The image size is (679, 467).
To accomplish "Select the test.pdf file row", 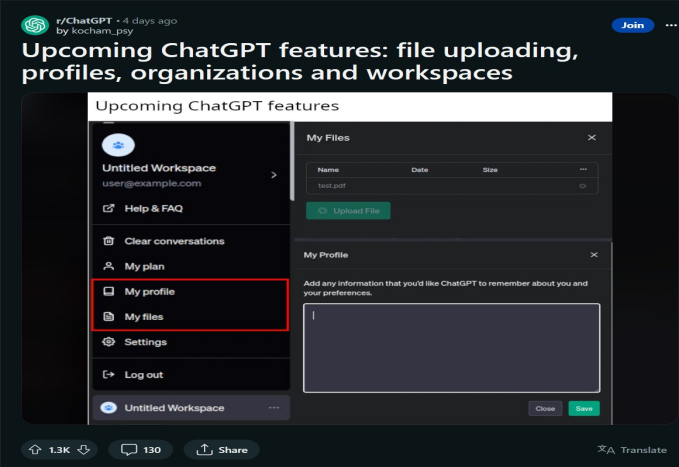I will pos(452,186).
